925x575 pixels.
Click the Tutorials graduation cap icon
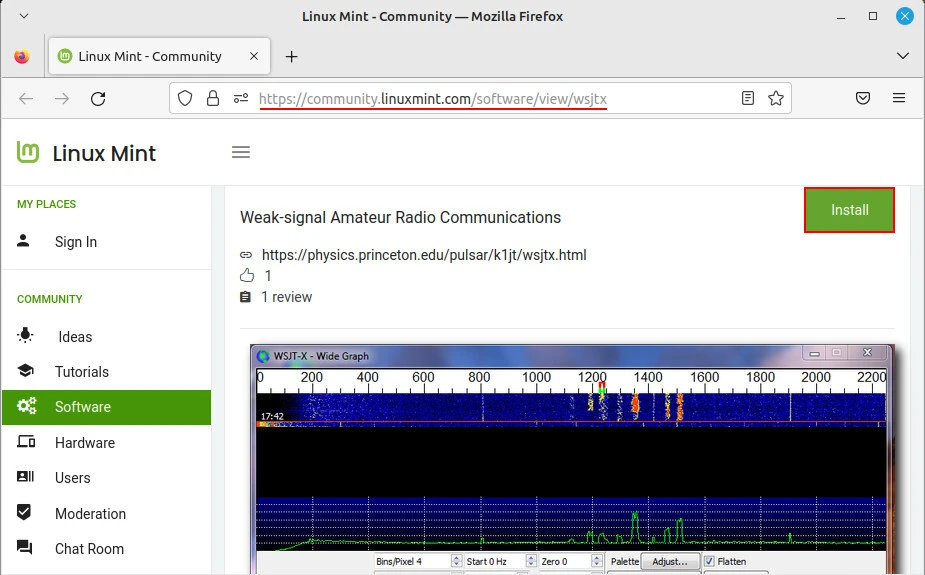tap(25, 371)
